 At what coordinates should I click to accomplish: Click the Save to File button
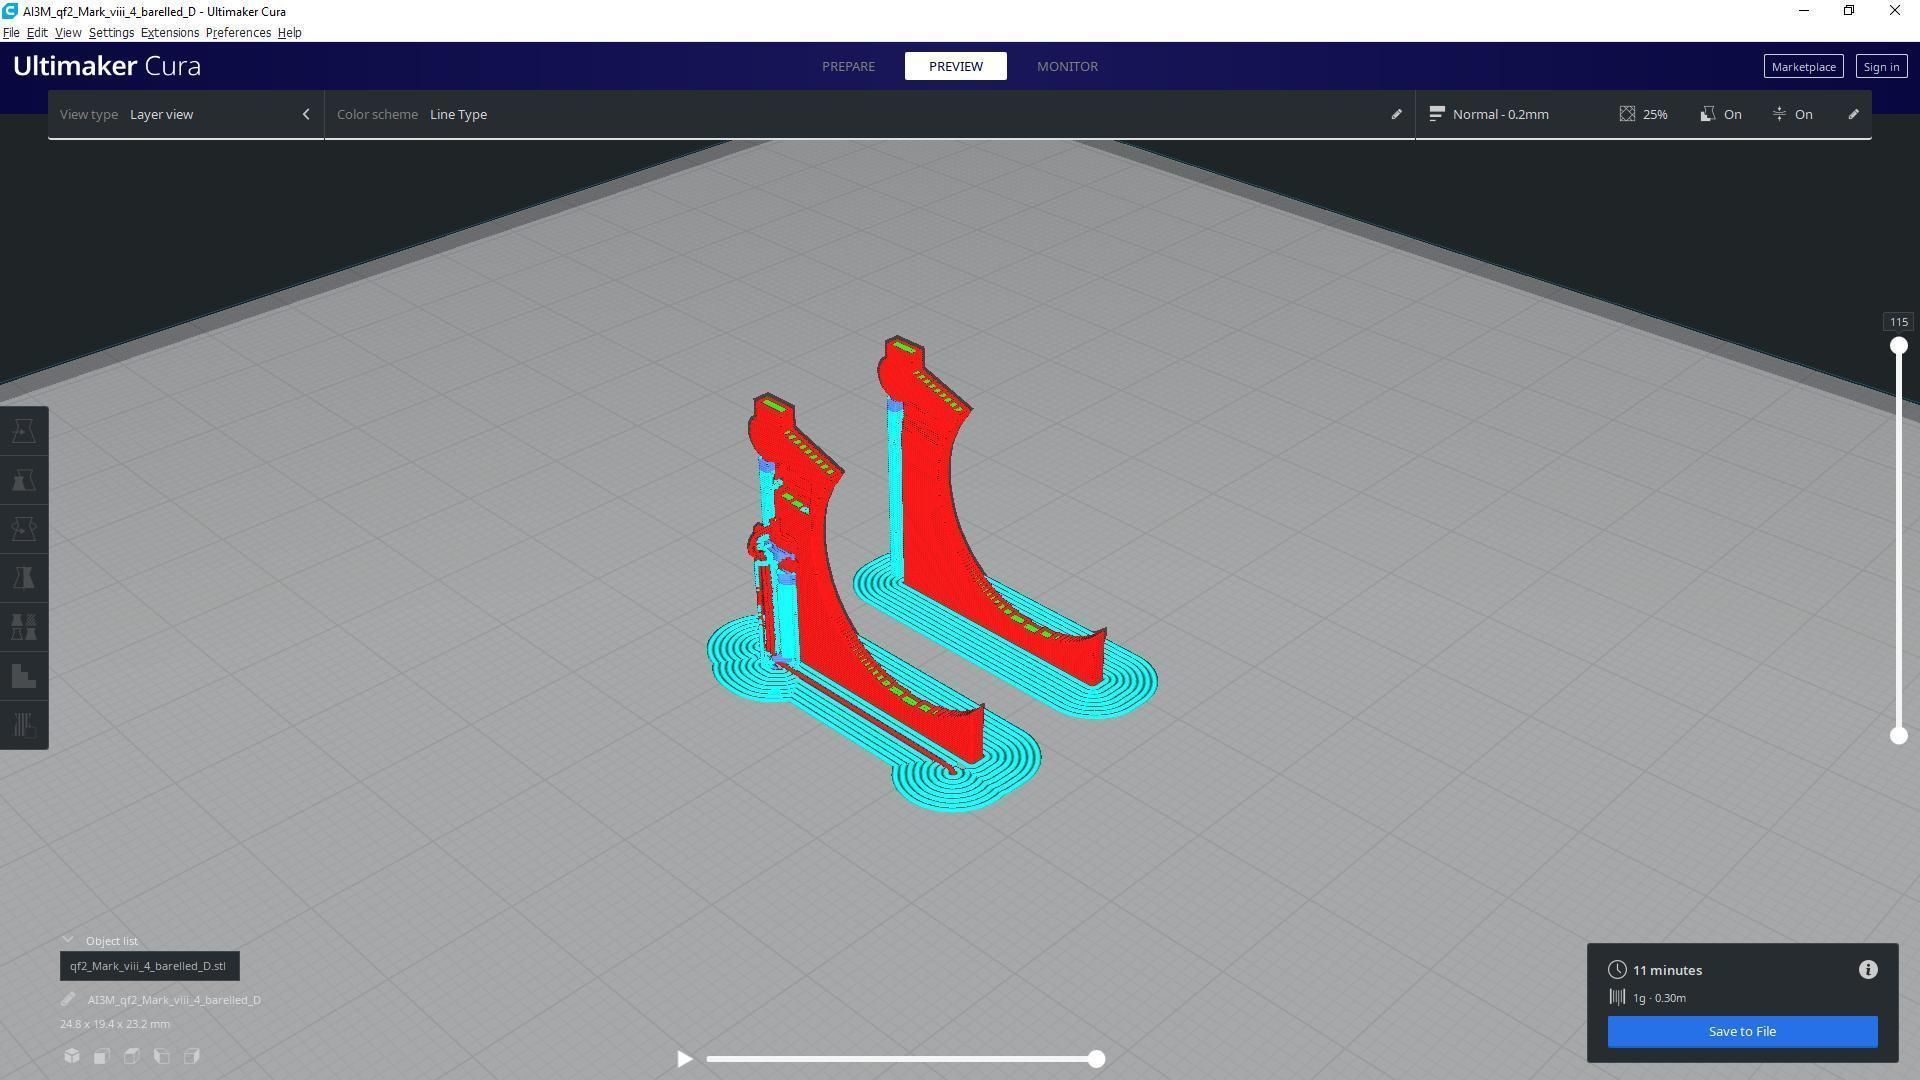pyautogui.click(x=1742, y=1032)
